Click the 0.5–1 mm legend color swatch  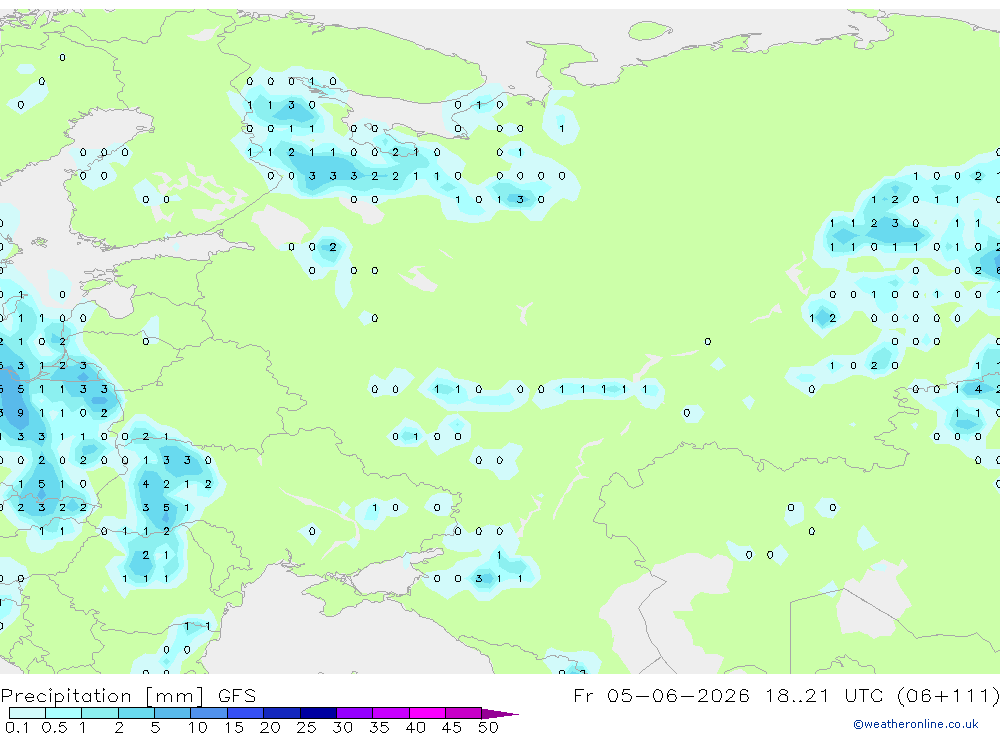(x=63, y=713)
